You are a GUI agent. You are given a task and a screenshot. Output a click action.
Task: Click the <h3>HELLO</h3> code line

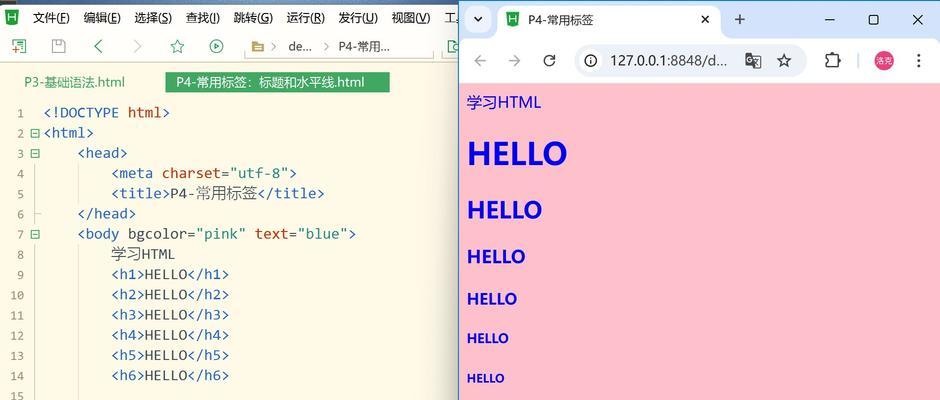[170, 315]
